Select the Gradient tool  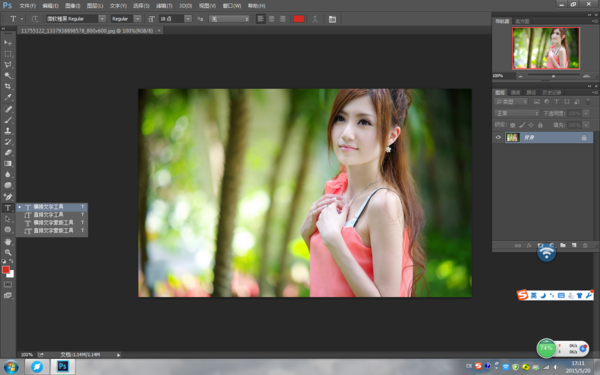tap(8, 163)
